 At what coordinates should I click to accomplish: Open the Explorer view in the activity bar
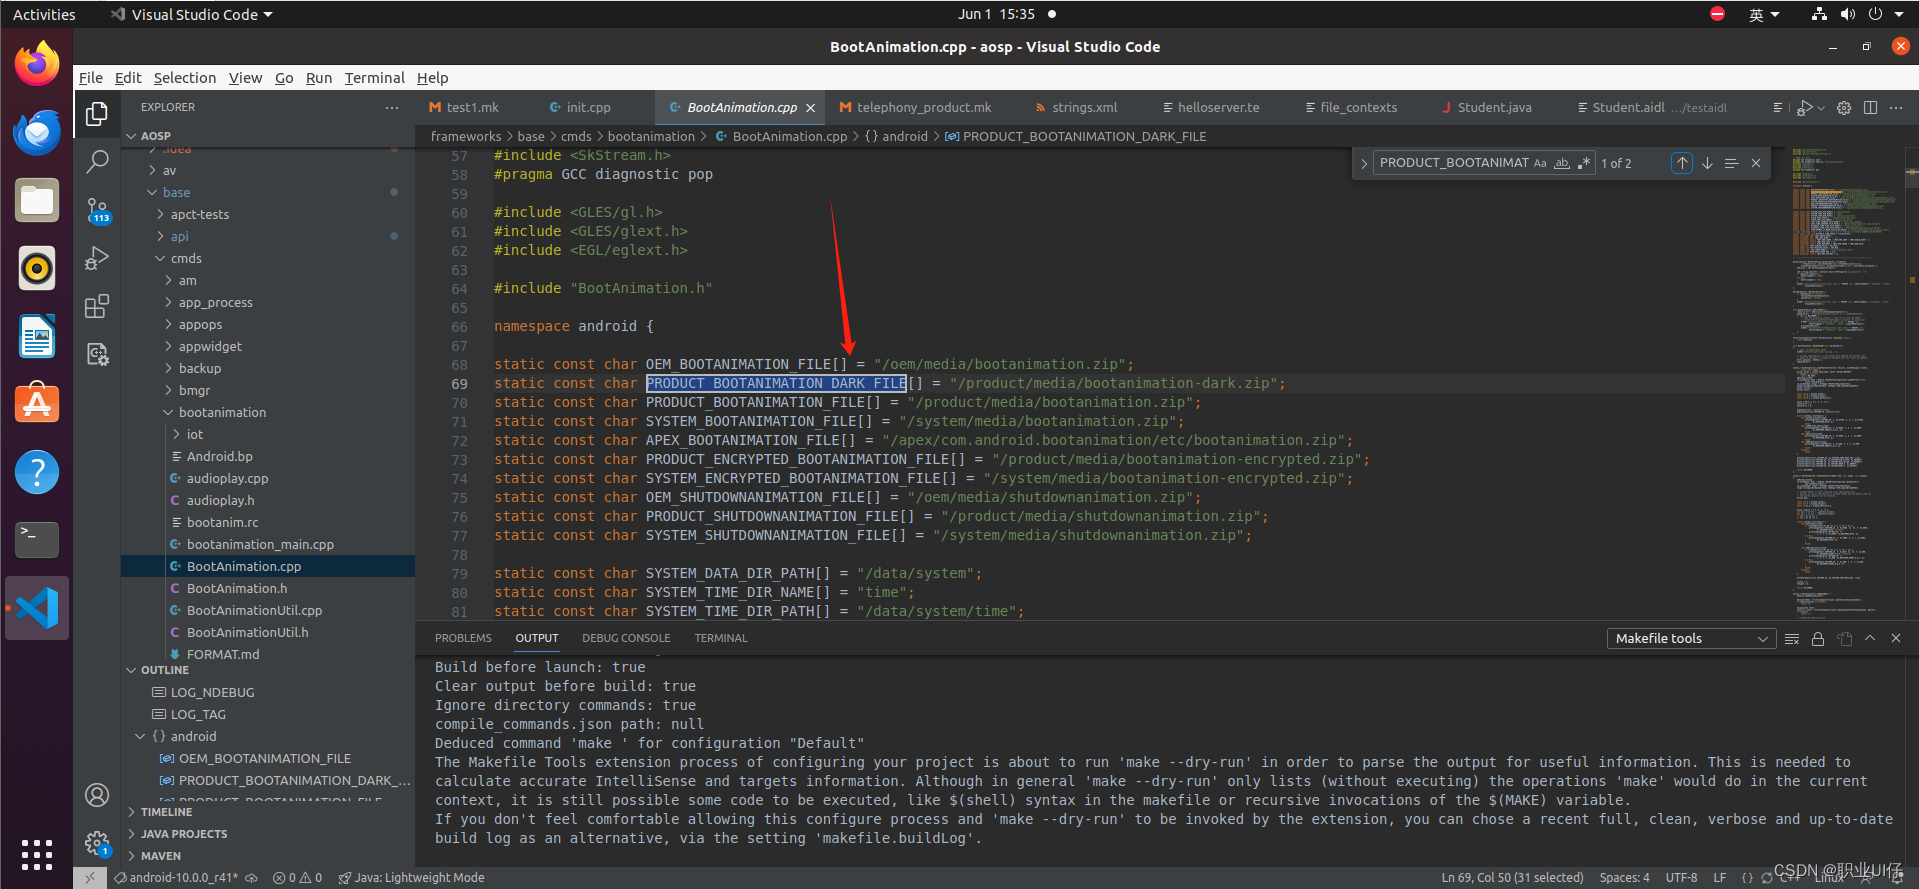click(x=97, y=114)
